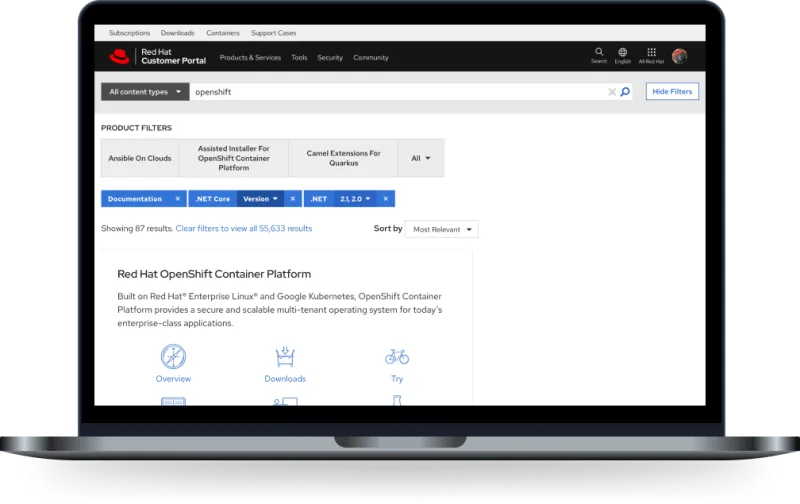Open the .NET Core Version dropdown
800x504 pixels.
click(260, 199)
